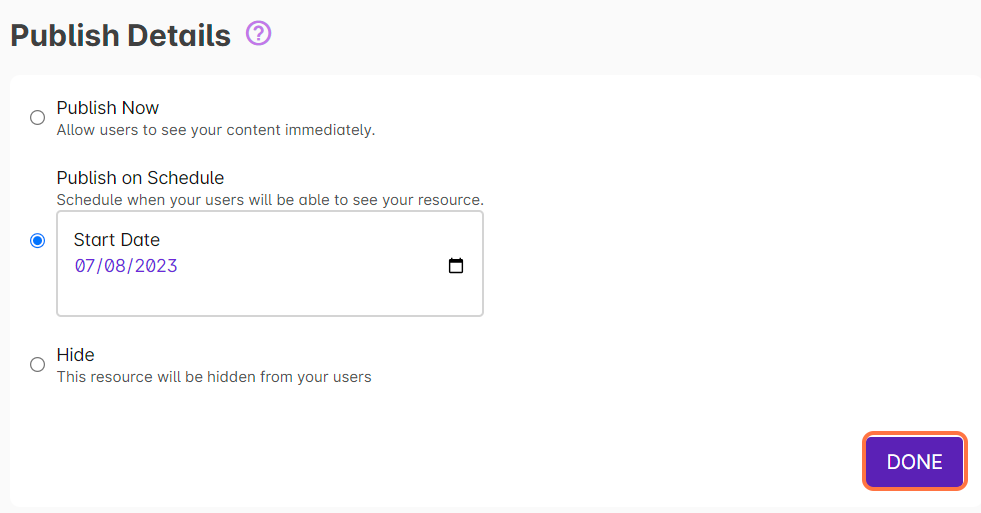Click the day segment 08 in date

(118, 266)
